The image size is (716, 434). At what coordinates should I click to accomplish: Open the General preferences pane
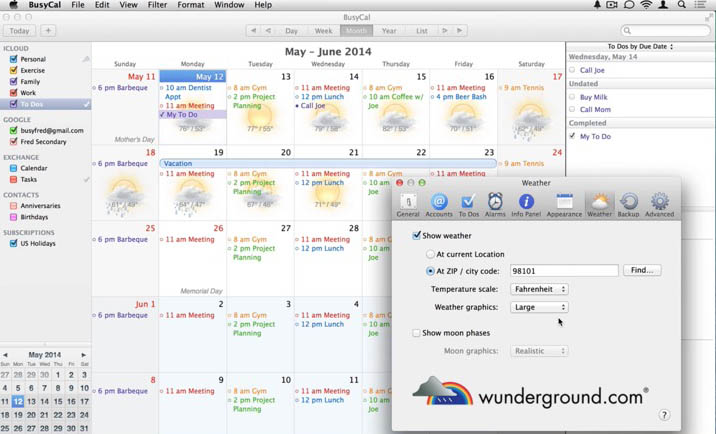click(x=408, y=203)
